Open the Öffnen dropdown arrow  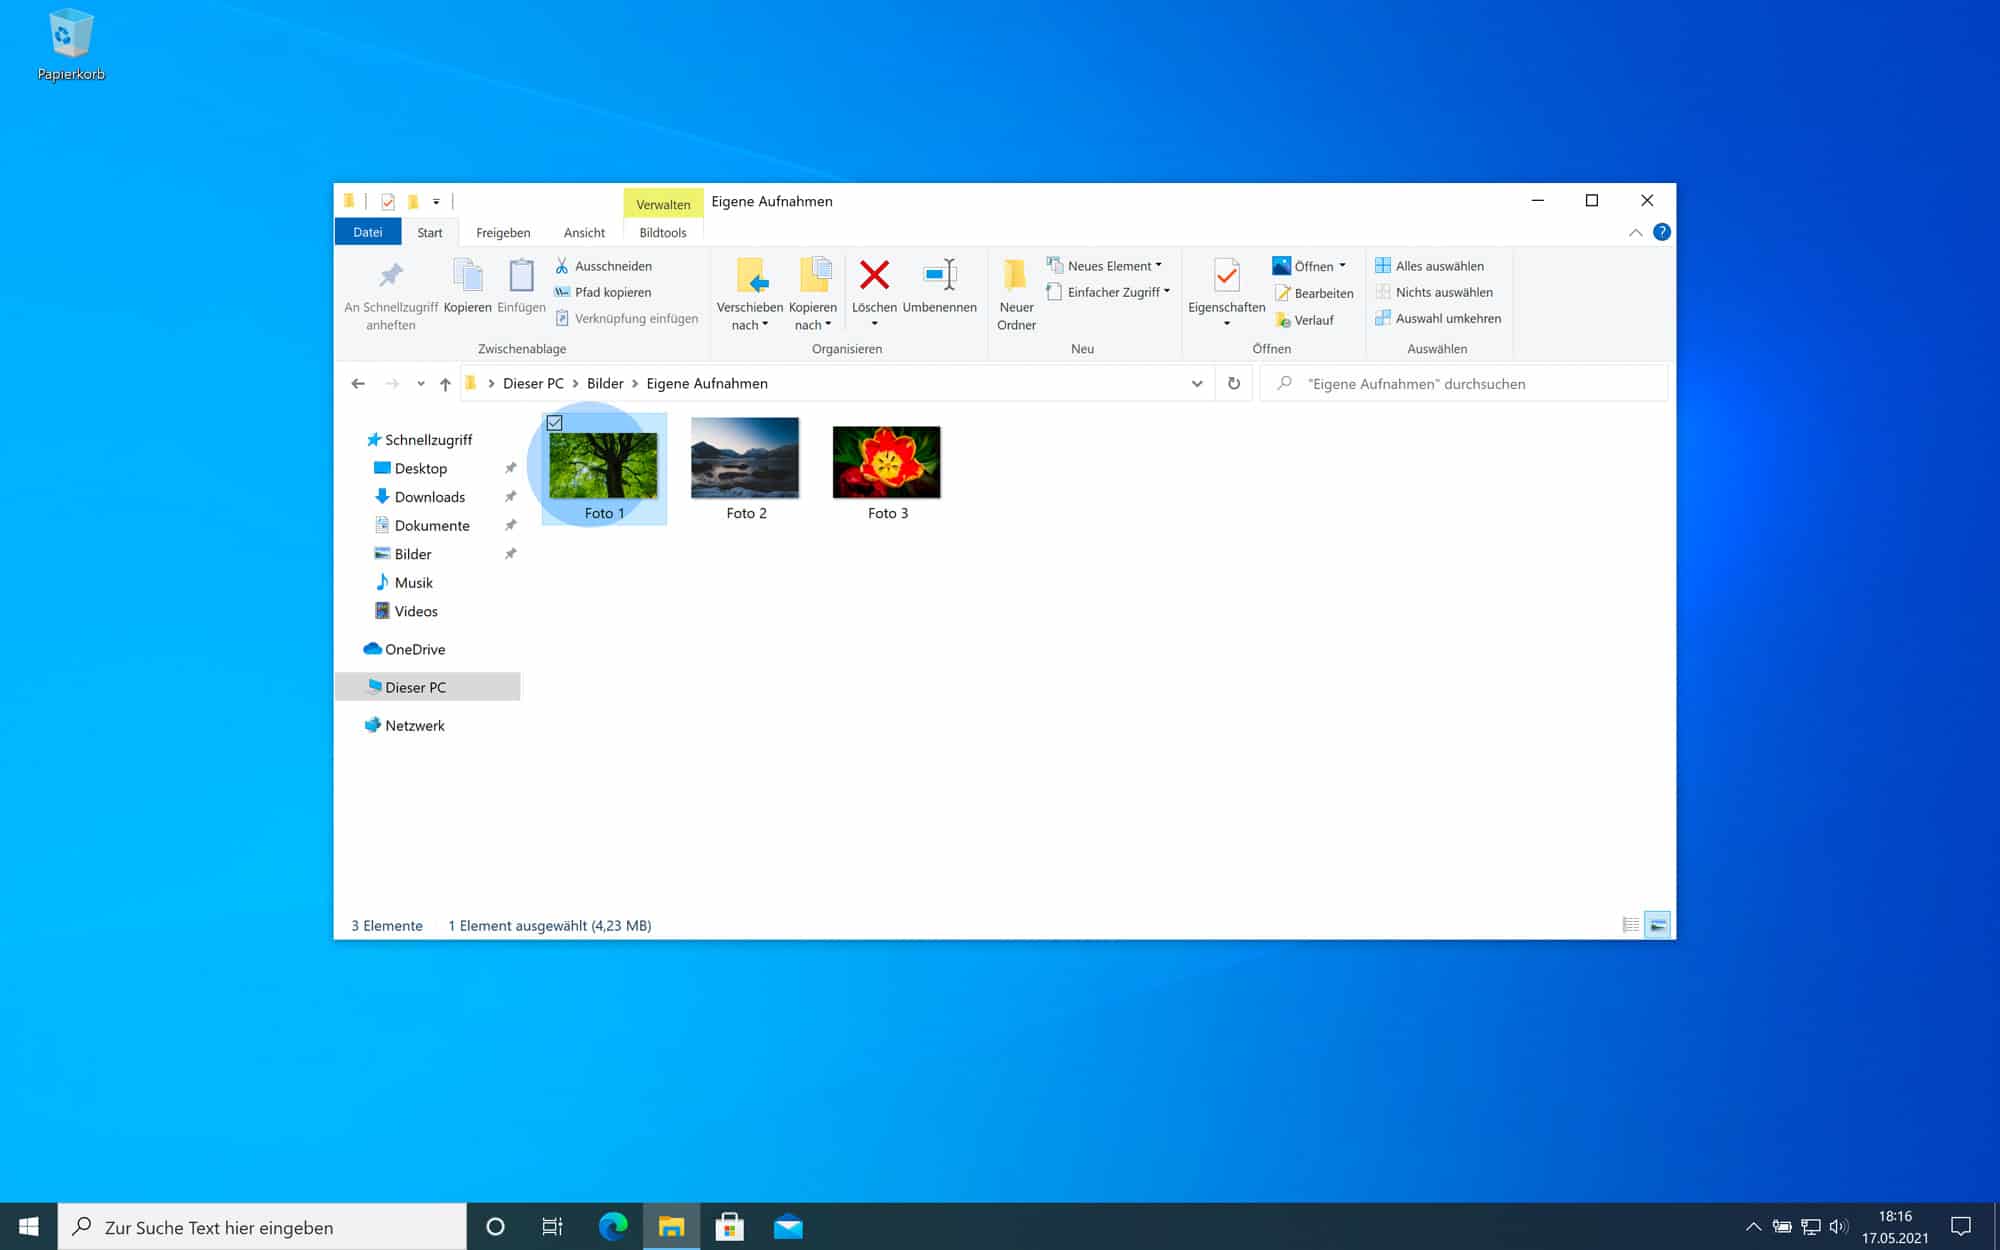point(1342,266)
